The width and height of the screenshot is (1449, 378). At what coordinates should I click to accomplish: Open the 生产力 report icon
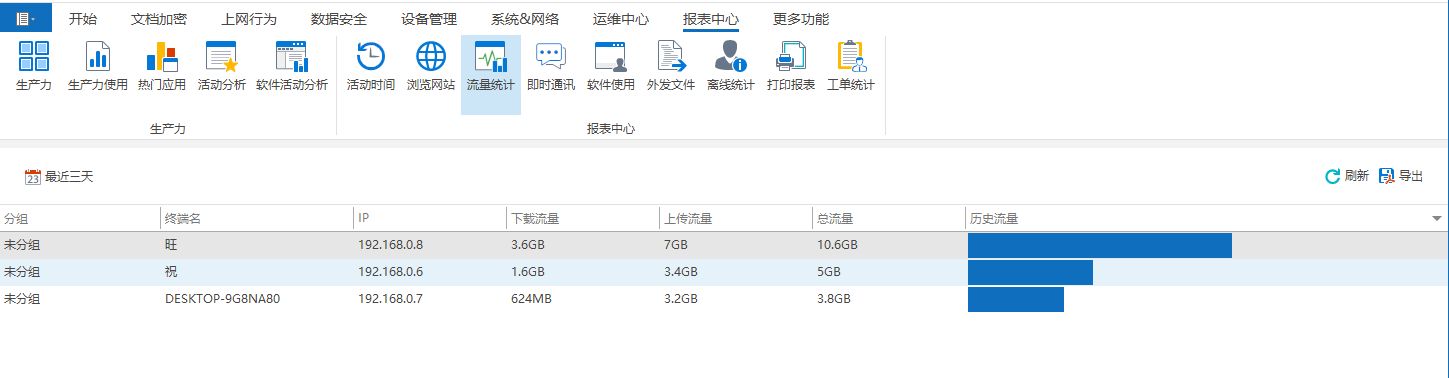tap(34, 67)
